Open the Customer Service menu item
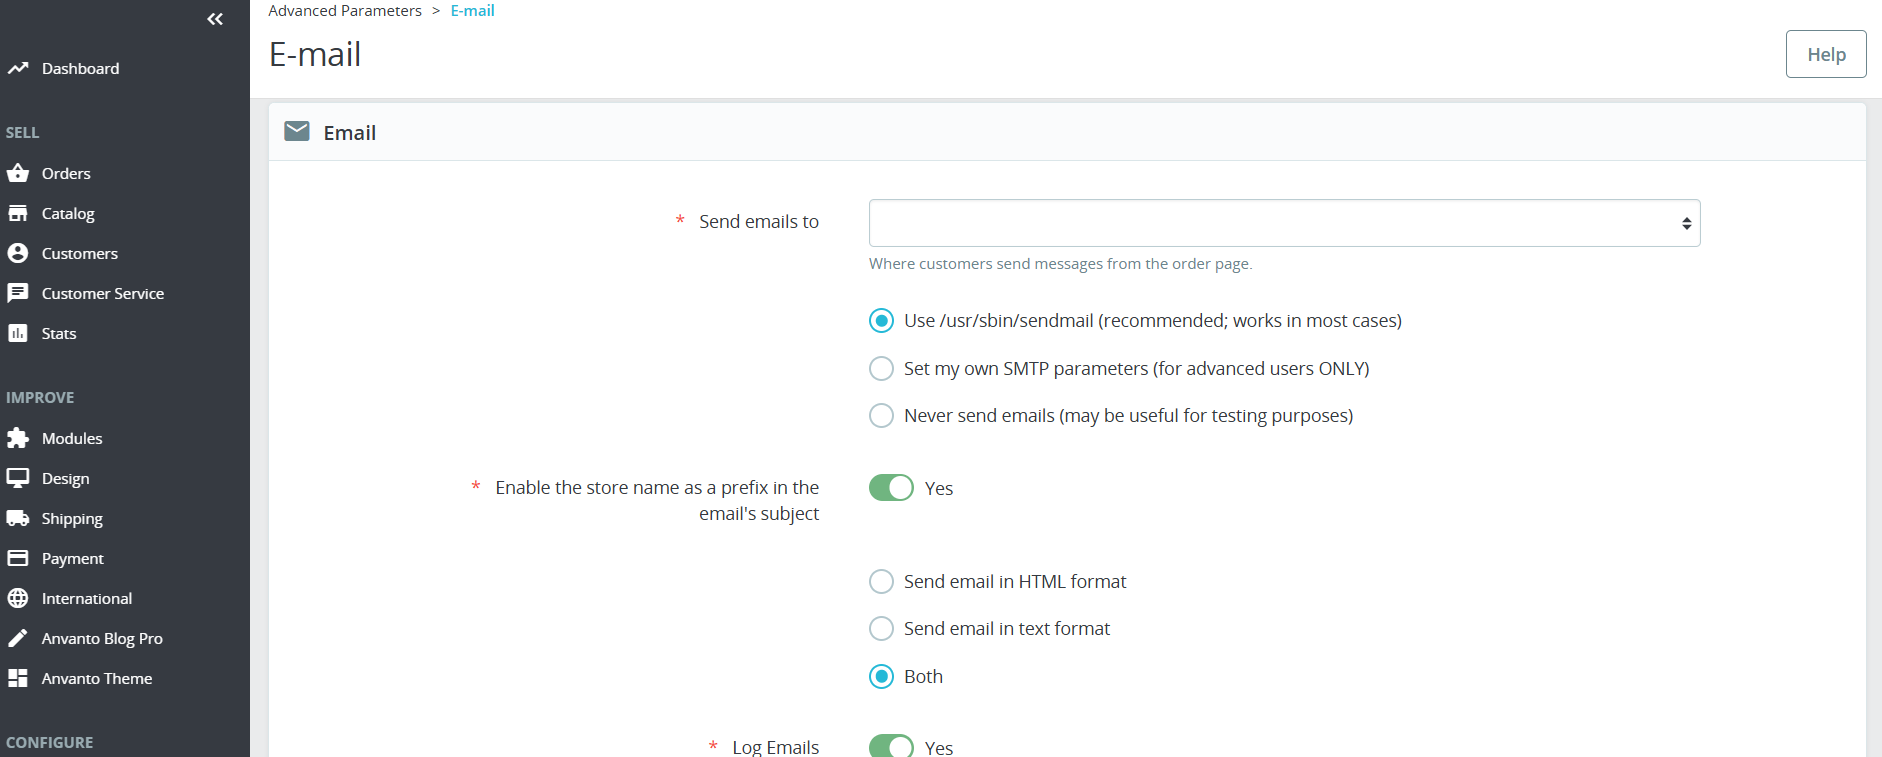This screenshot has height=757, width=1882. click(x=102, y=293)
